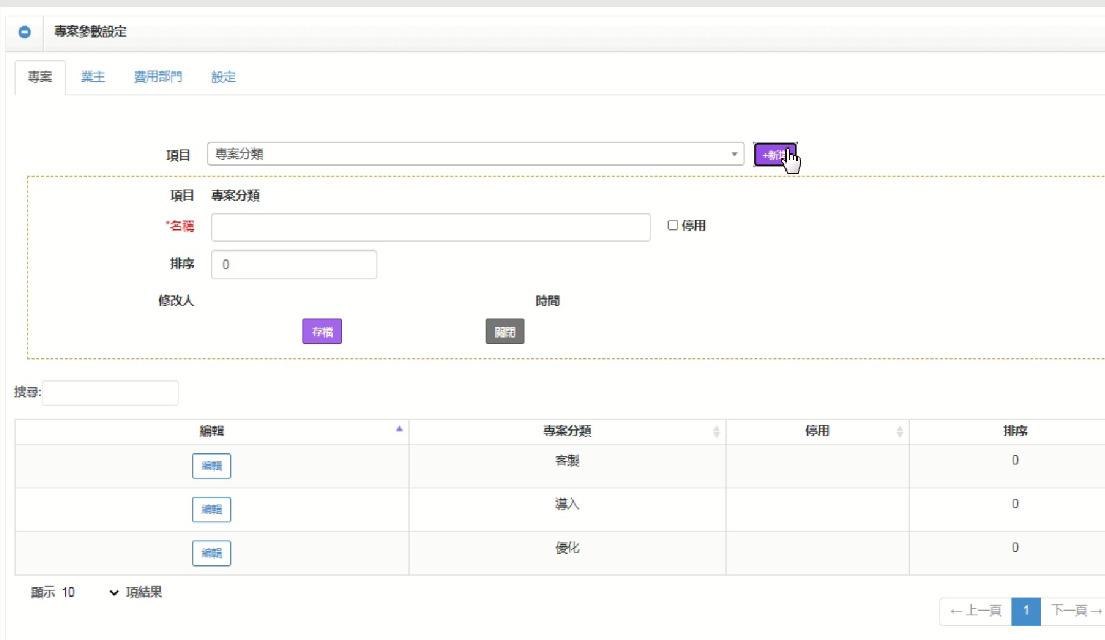Edit the 優化 row
The height and width of the screenshot is (640, 1105).
tap(211, 553)
